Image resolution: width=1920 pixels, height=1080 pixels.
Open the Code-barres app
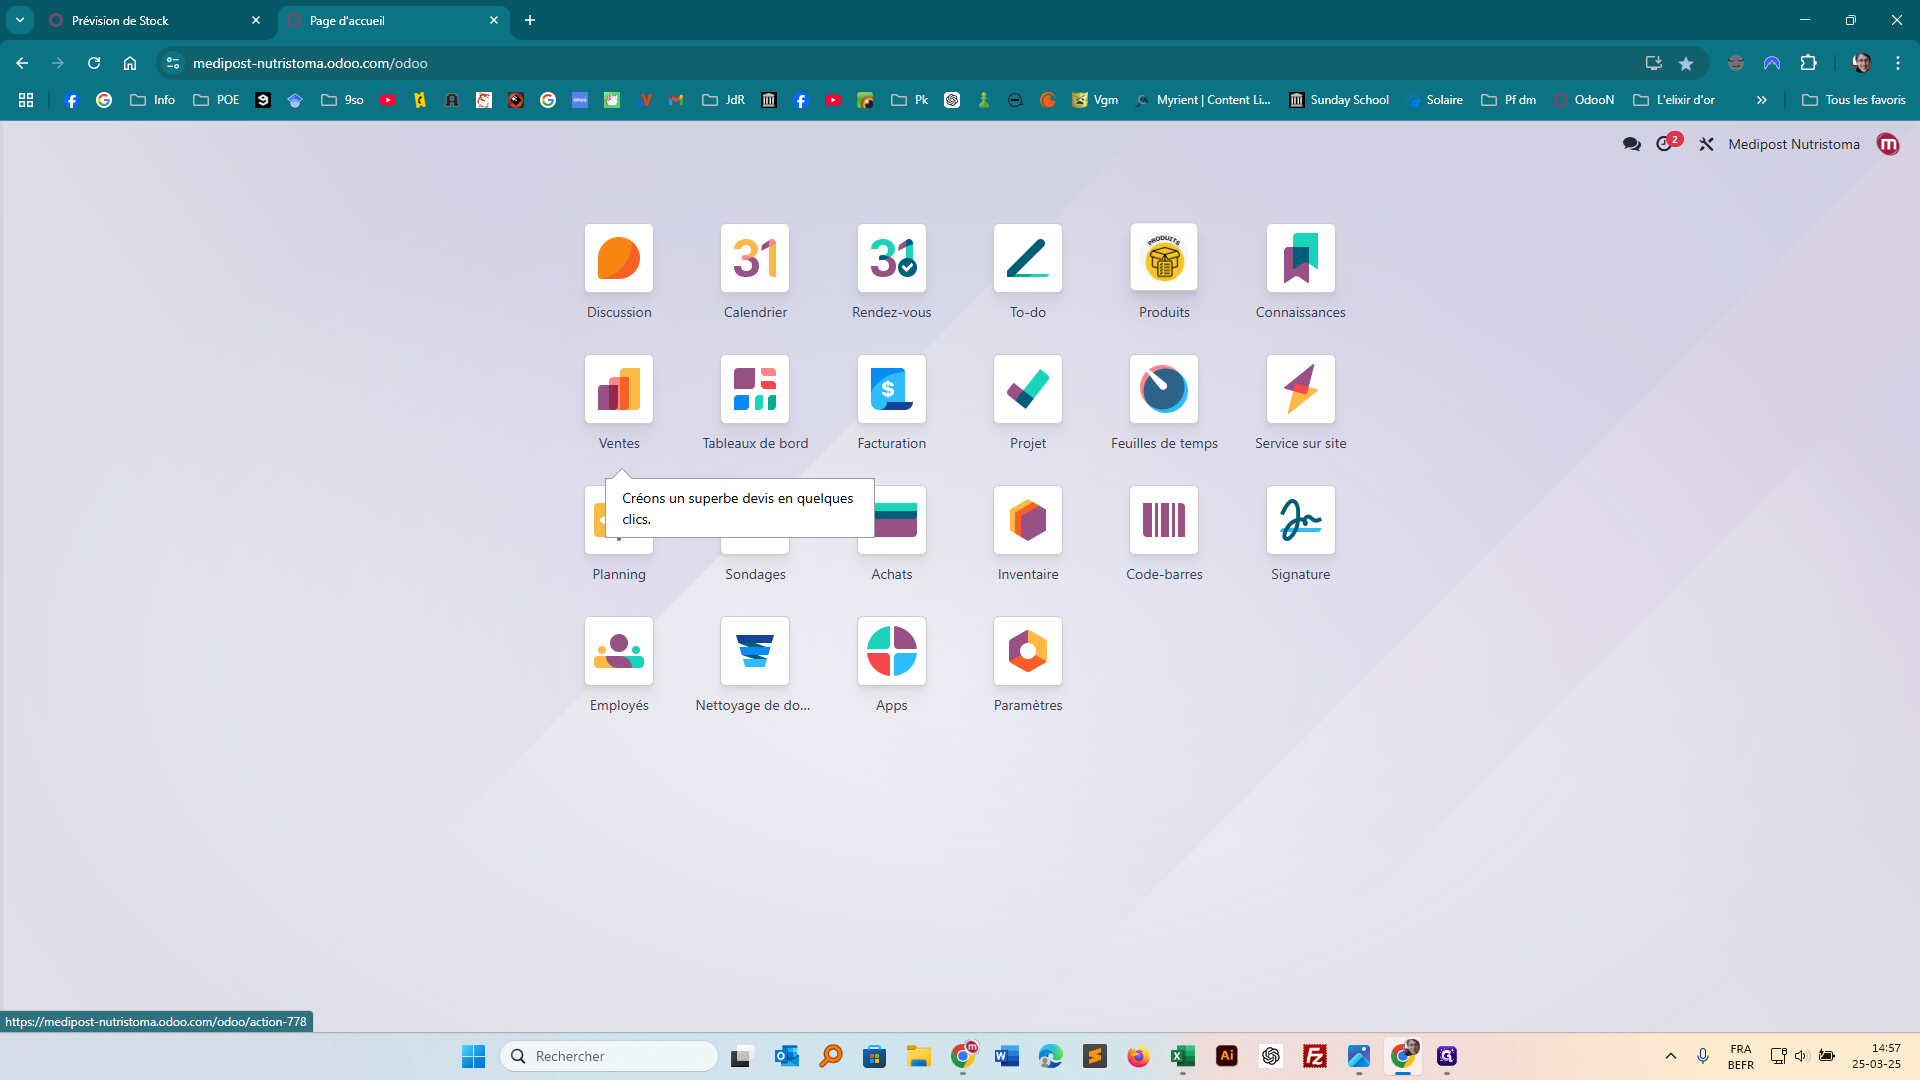(1164, 520)
